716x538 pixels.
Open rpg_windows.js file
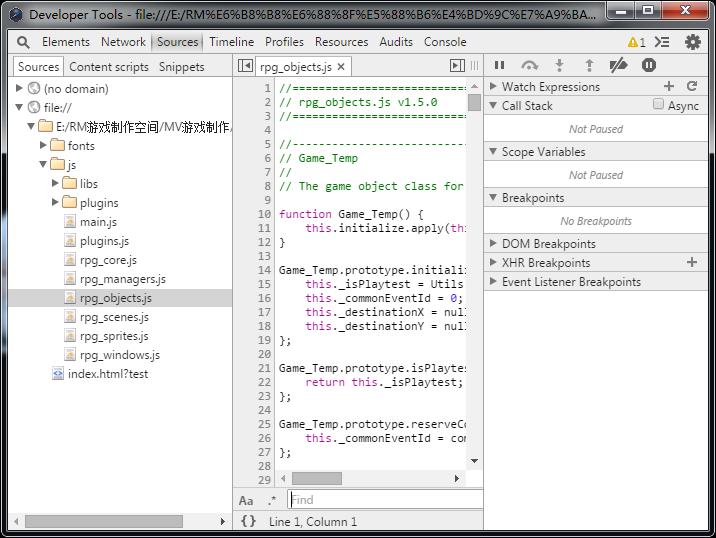pyautogui.click(x=120, y=355)
